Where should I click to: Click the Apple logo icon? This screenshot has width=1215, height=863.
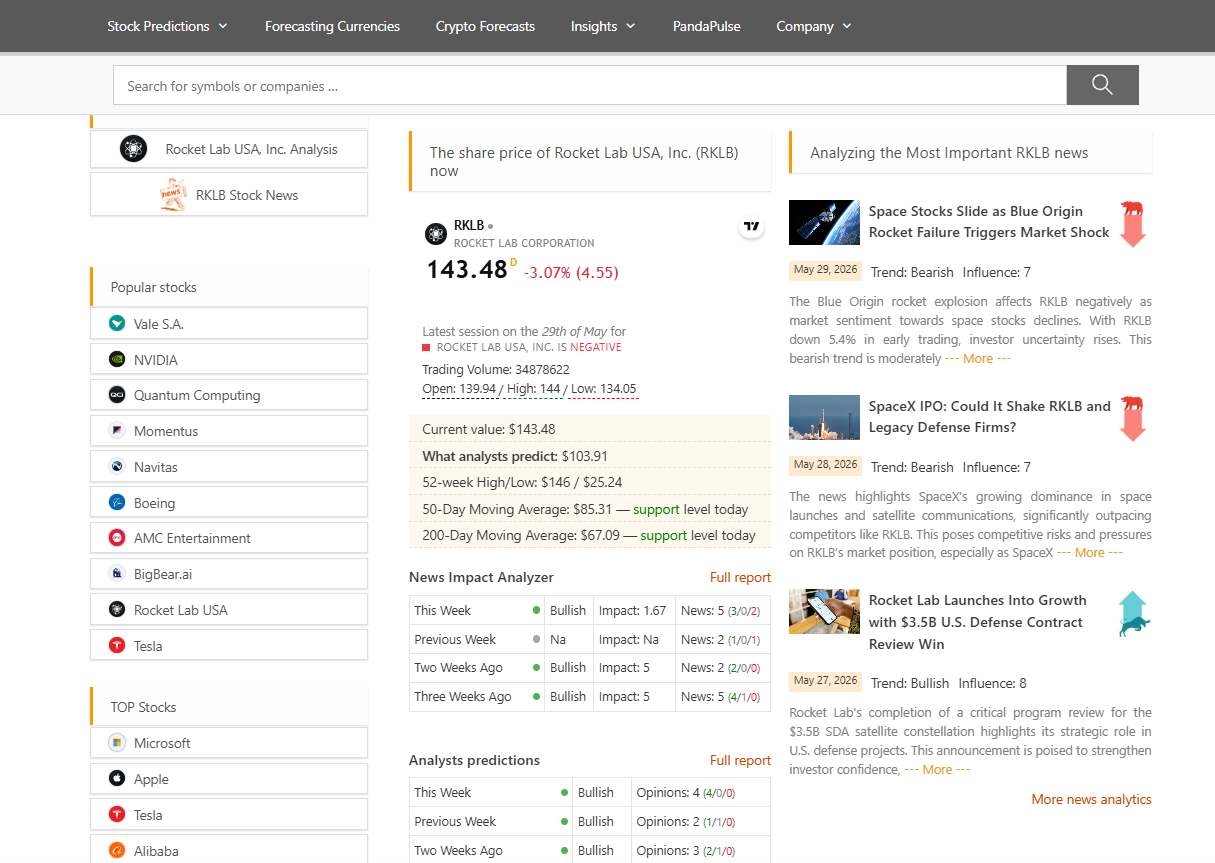[116, 779]
